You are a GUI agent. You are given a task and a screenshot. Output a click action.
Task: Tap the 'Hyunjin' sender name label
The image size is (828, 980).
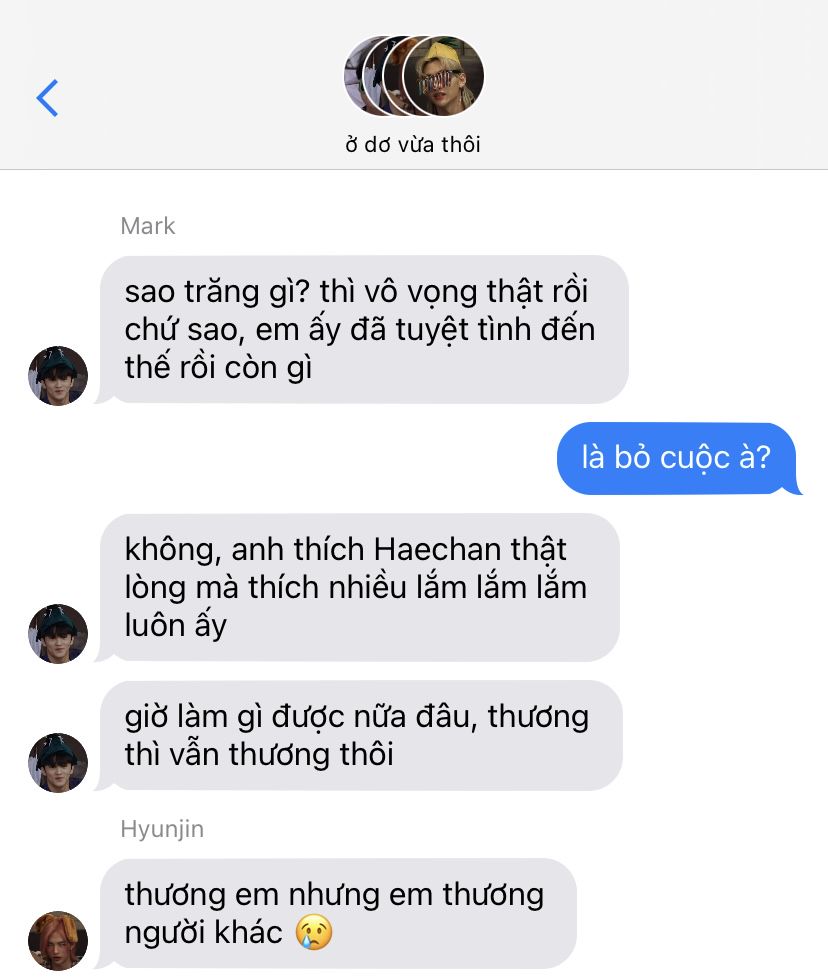(162, 829)
